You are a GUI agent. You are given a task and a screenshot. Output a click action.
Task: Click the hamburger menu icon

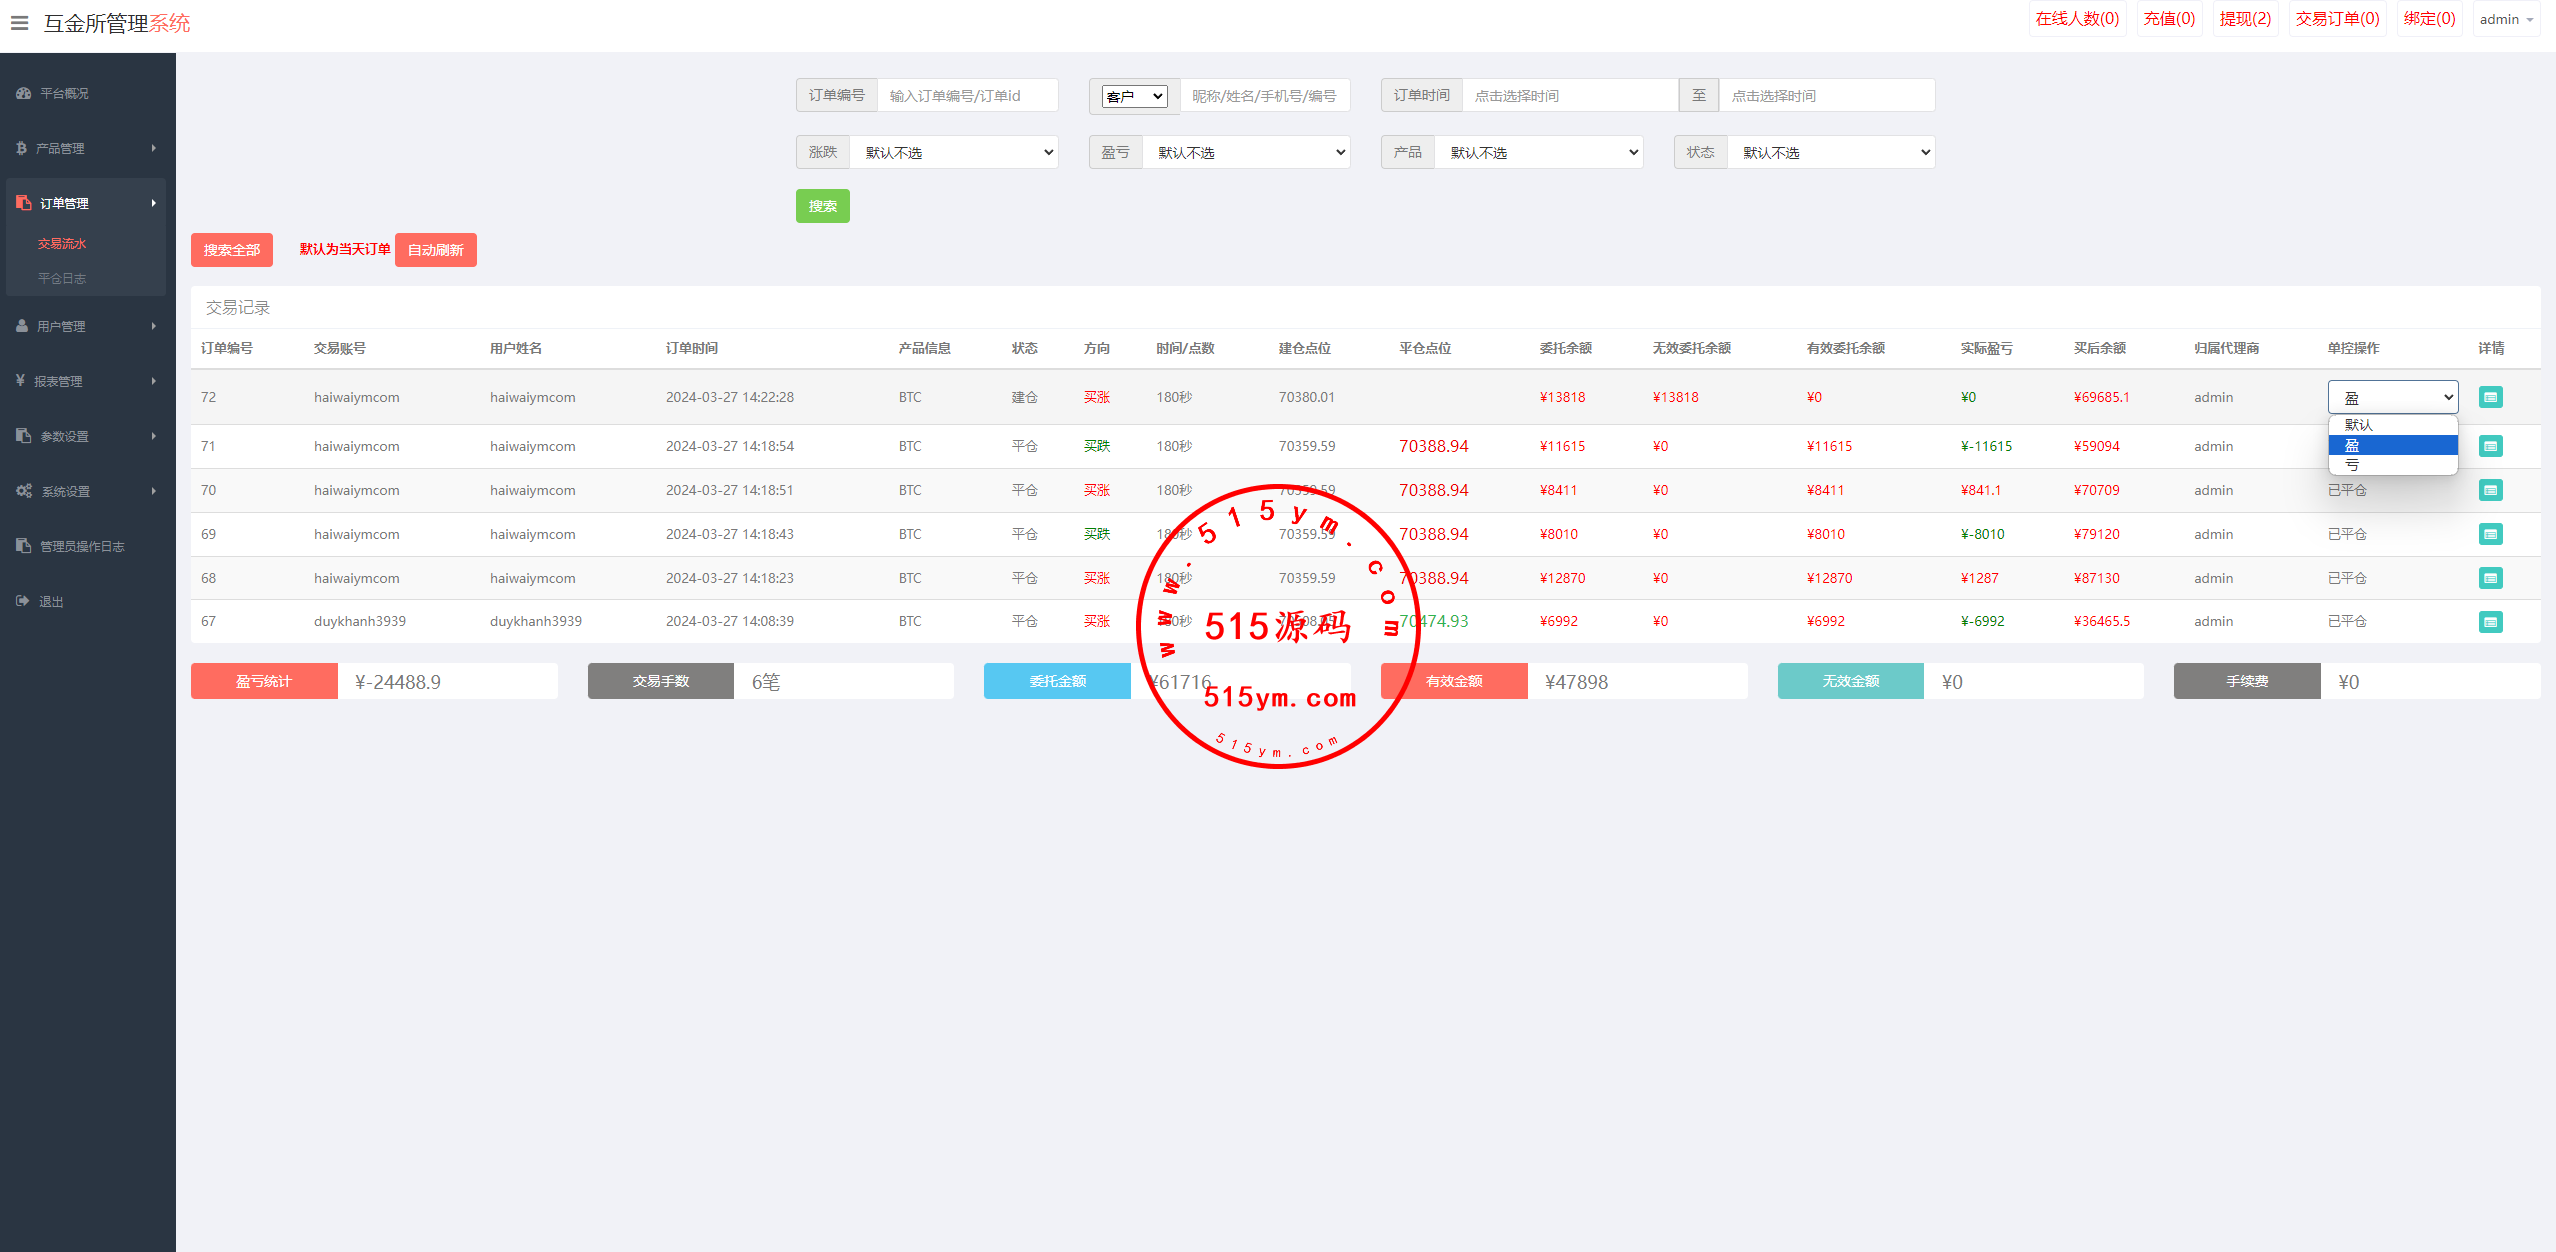tap(19, 22)
